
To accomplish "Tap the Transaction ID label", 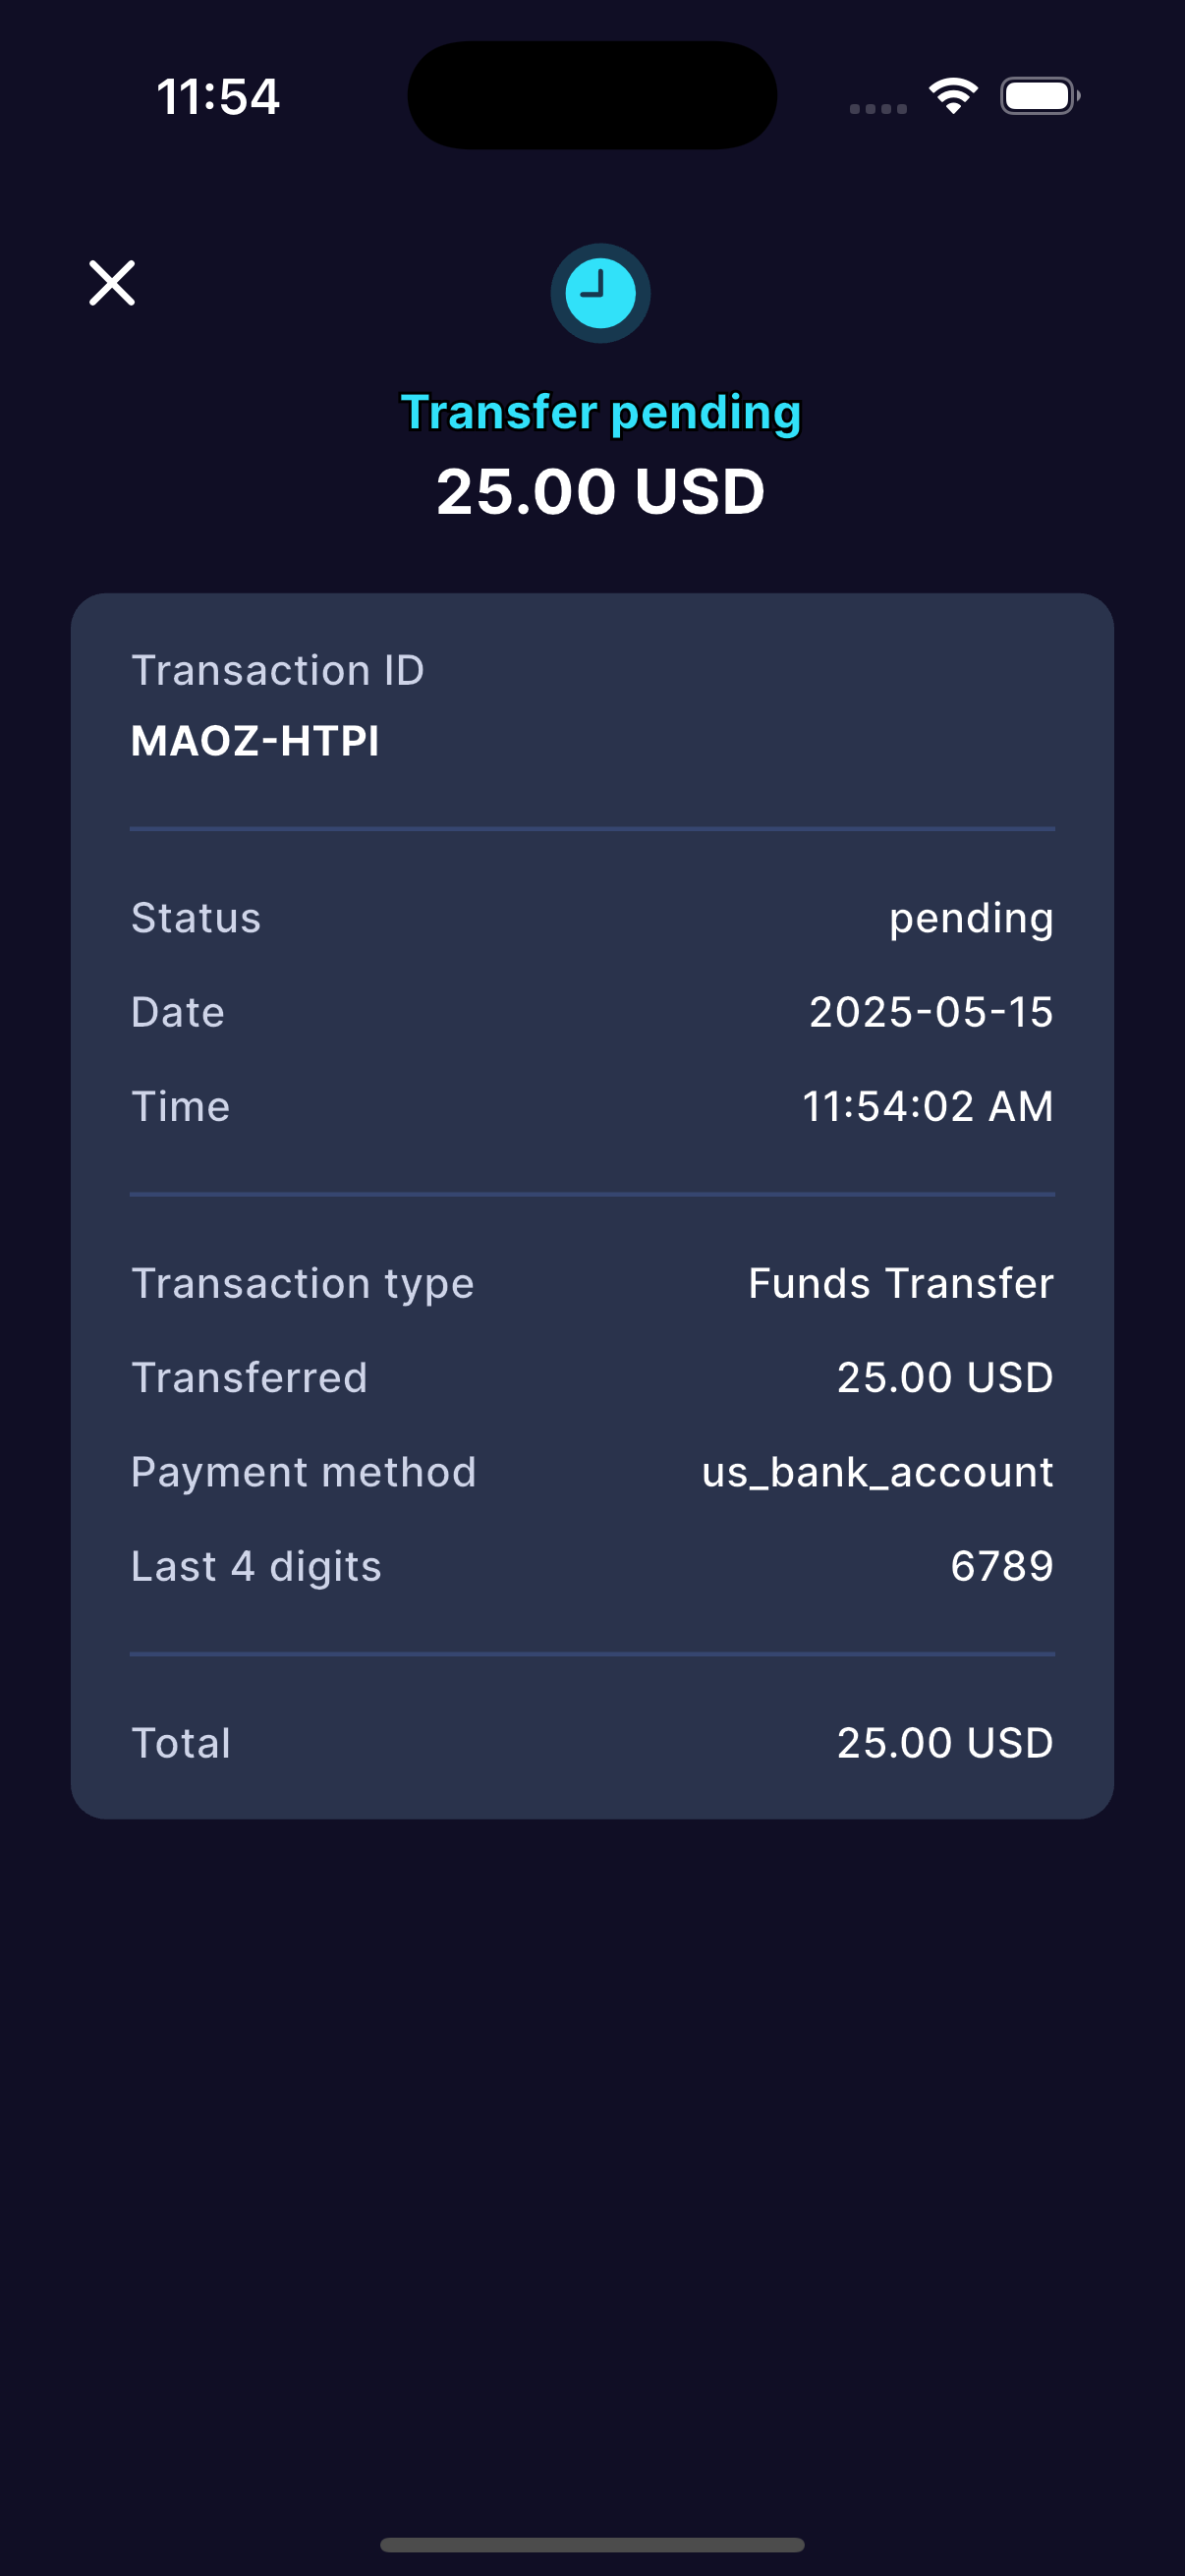I will pyautogui.click(x=278, y=670).
